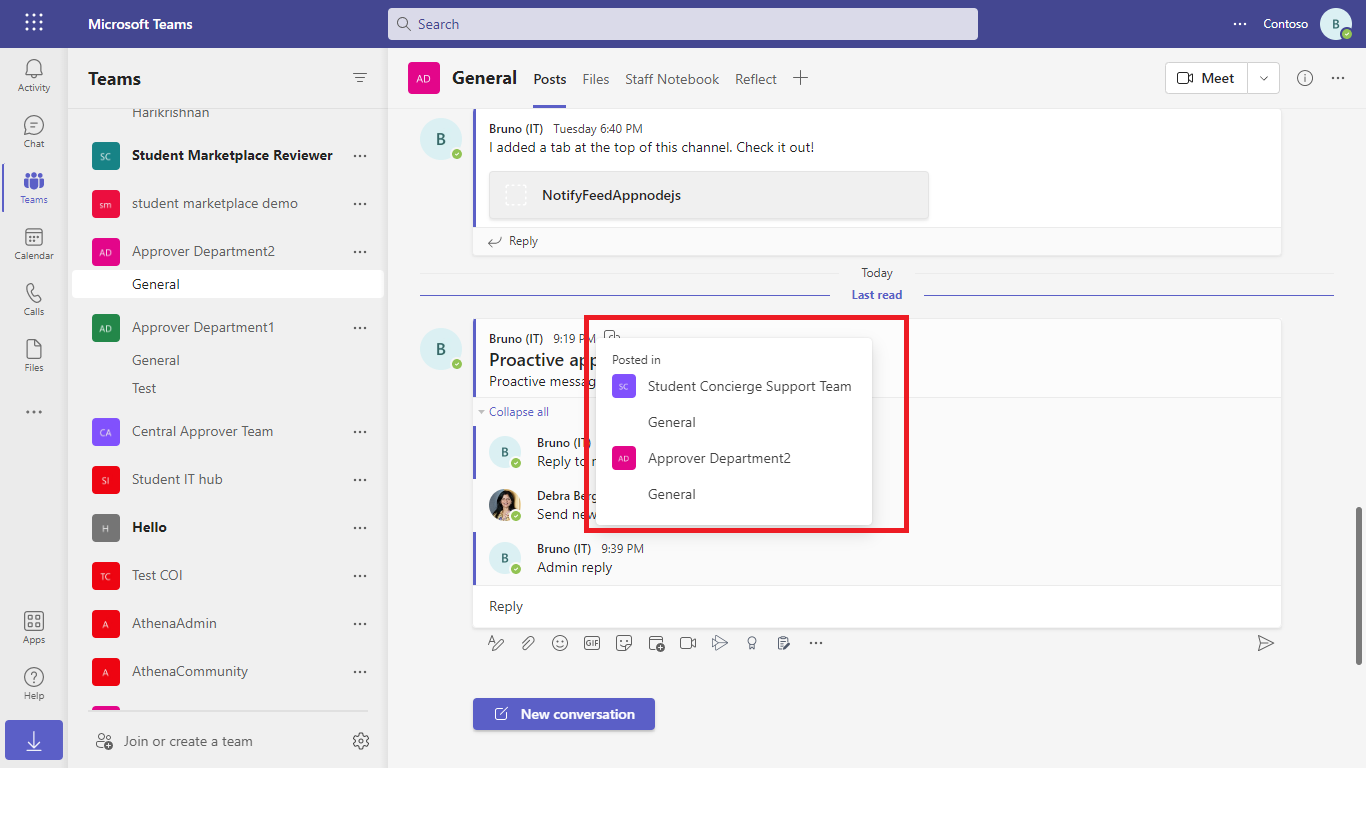1366x834 pixels.
Task: Open more options for Student IT hub
Action: point(360,479)
